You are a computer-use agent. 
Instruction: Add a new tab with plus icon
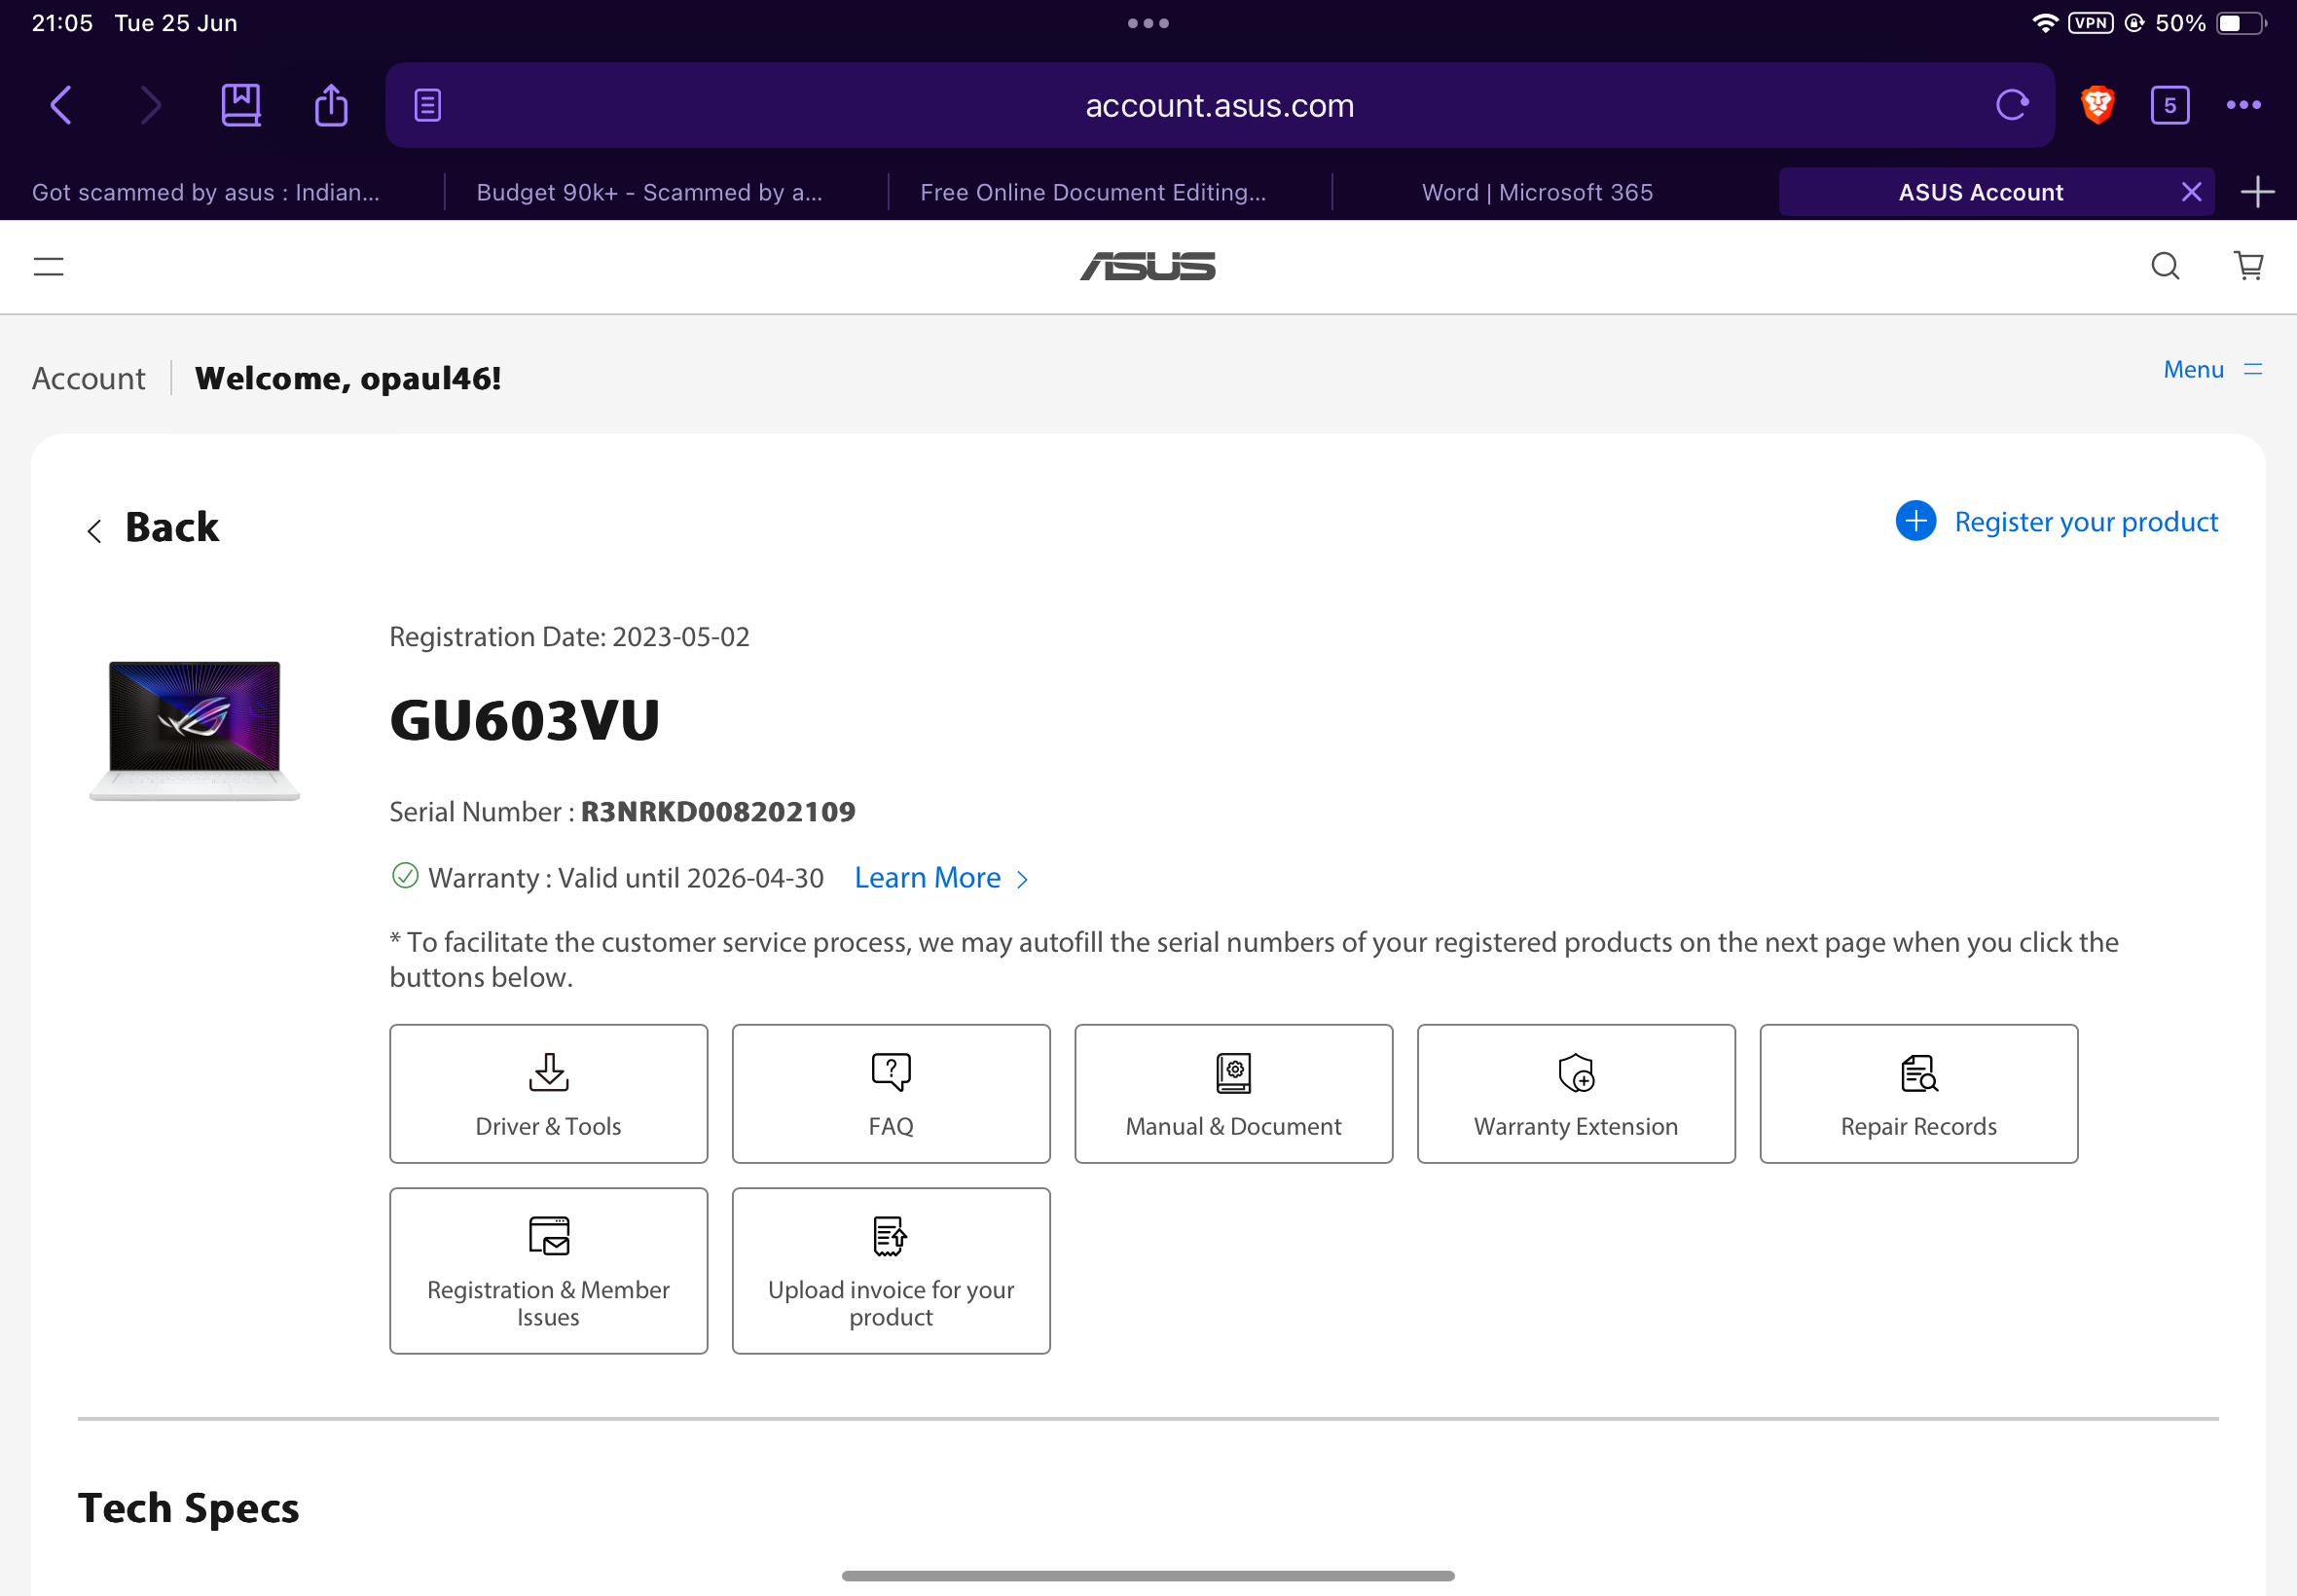point(2257,192)
